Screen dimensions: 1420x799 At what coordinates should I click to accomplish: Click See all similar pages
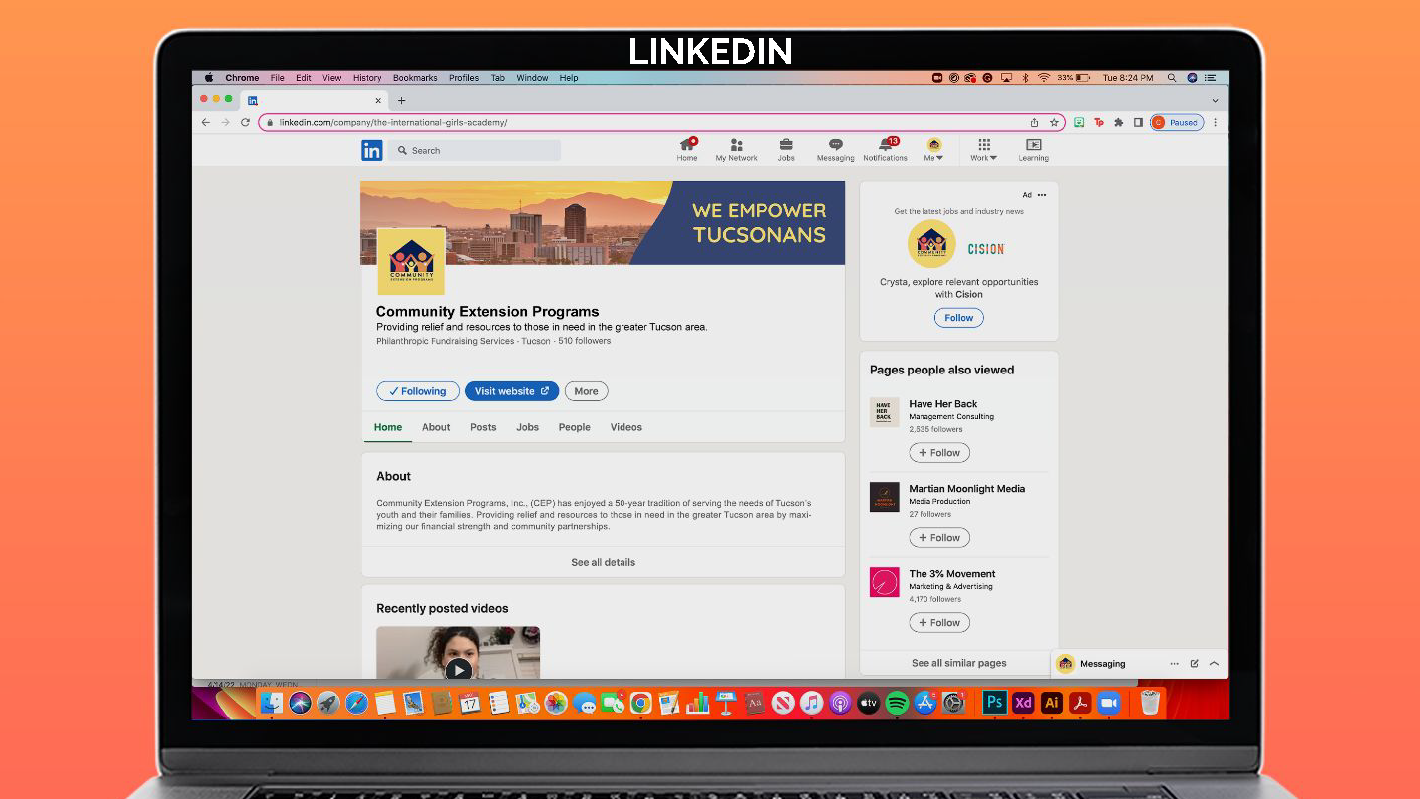(959, 663)
